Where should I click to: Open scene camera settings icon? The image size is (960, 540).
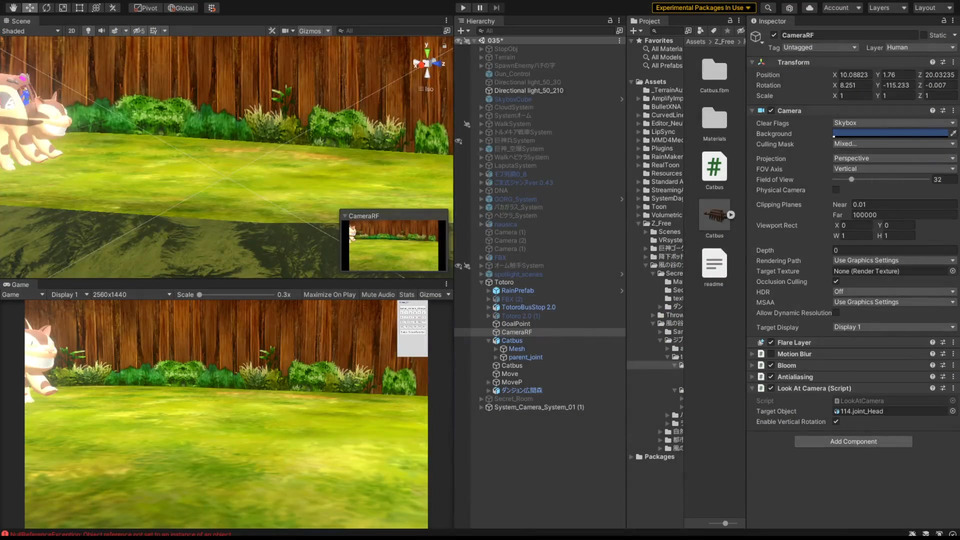coord(285,31)
